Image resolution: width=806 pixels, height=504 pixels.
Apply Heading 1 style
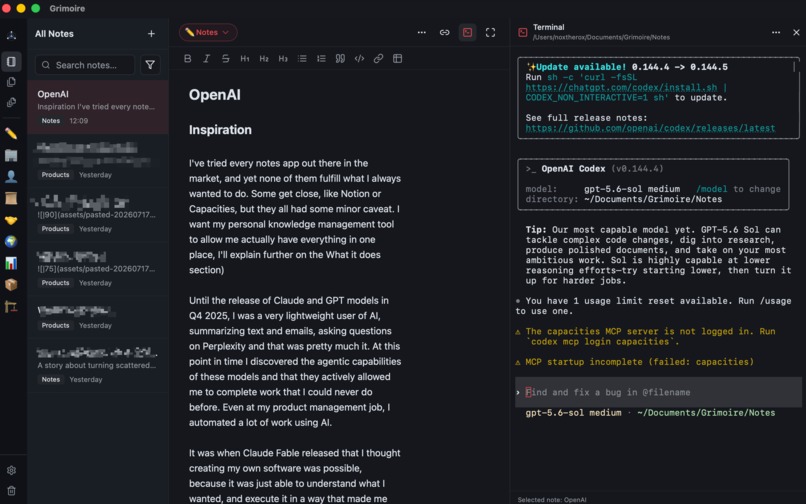pyautogui.click(x=245, y=59)
